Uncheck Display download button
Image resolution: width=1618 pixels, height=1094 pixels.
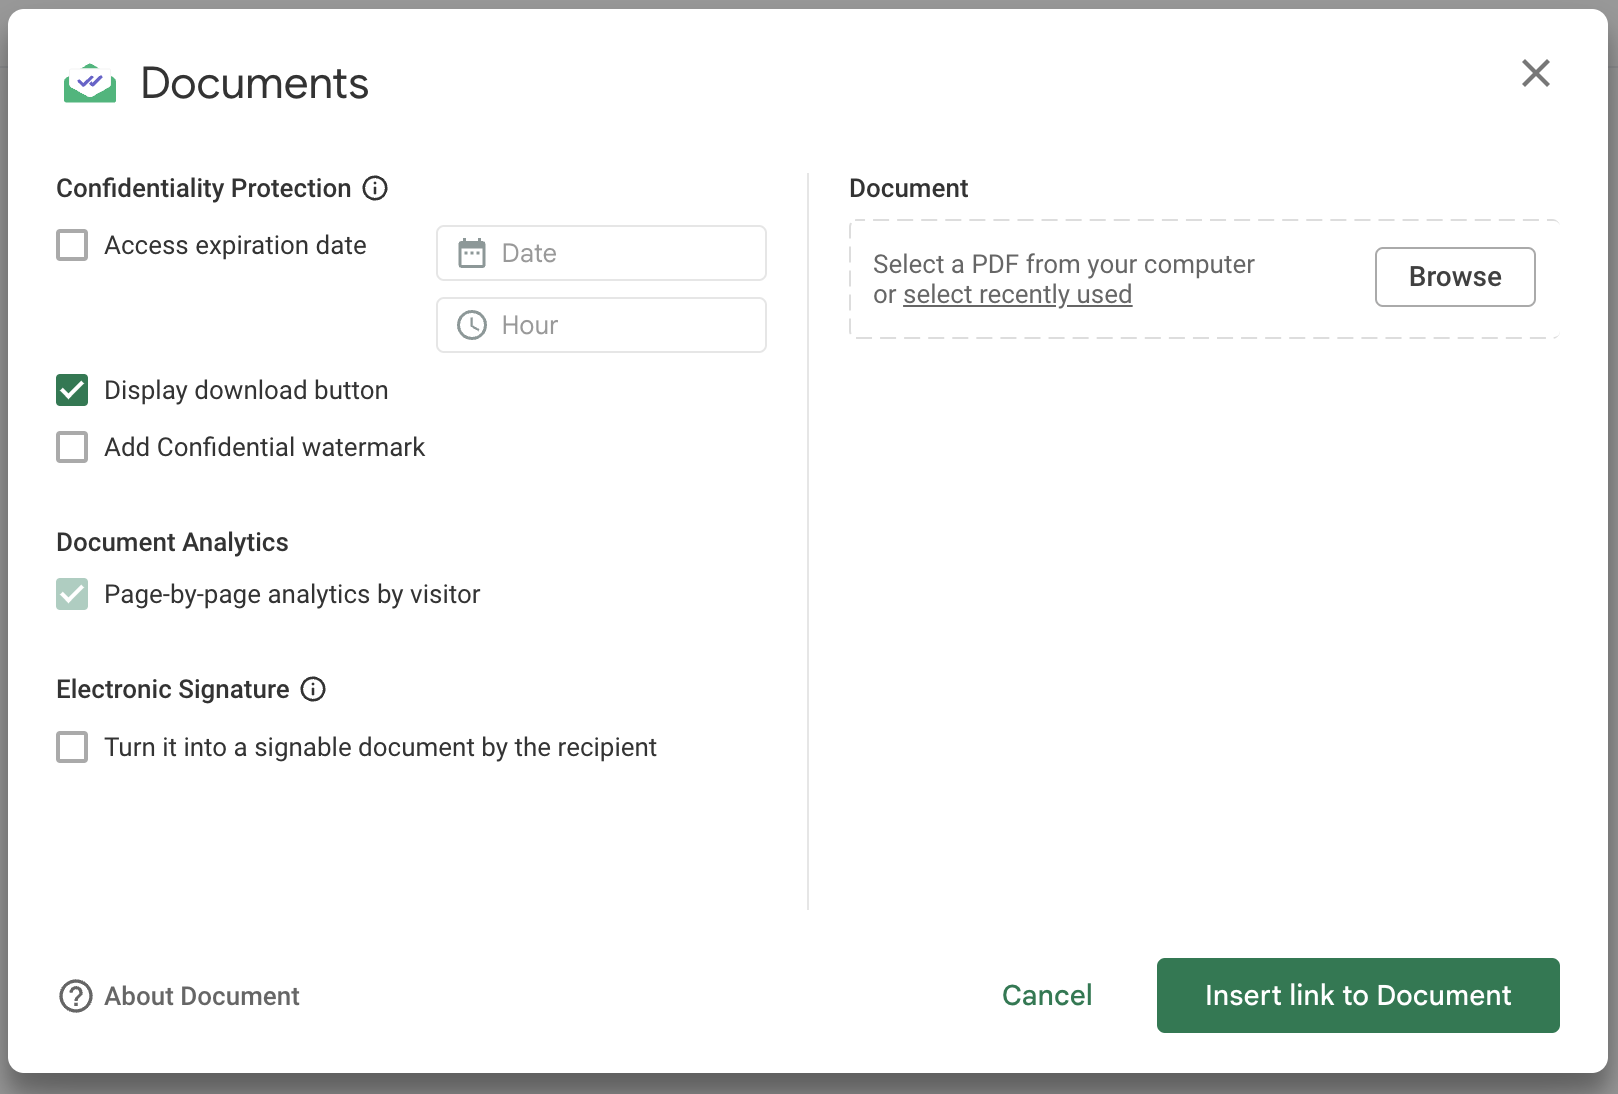[x=72, y=390]
